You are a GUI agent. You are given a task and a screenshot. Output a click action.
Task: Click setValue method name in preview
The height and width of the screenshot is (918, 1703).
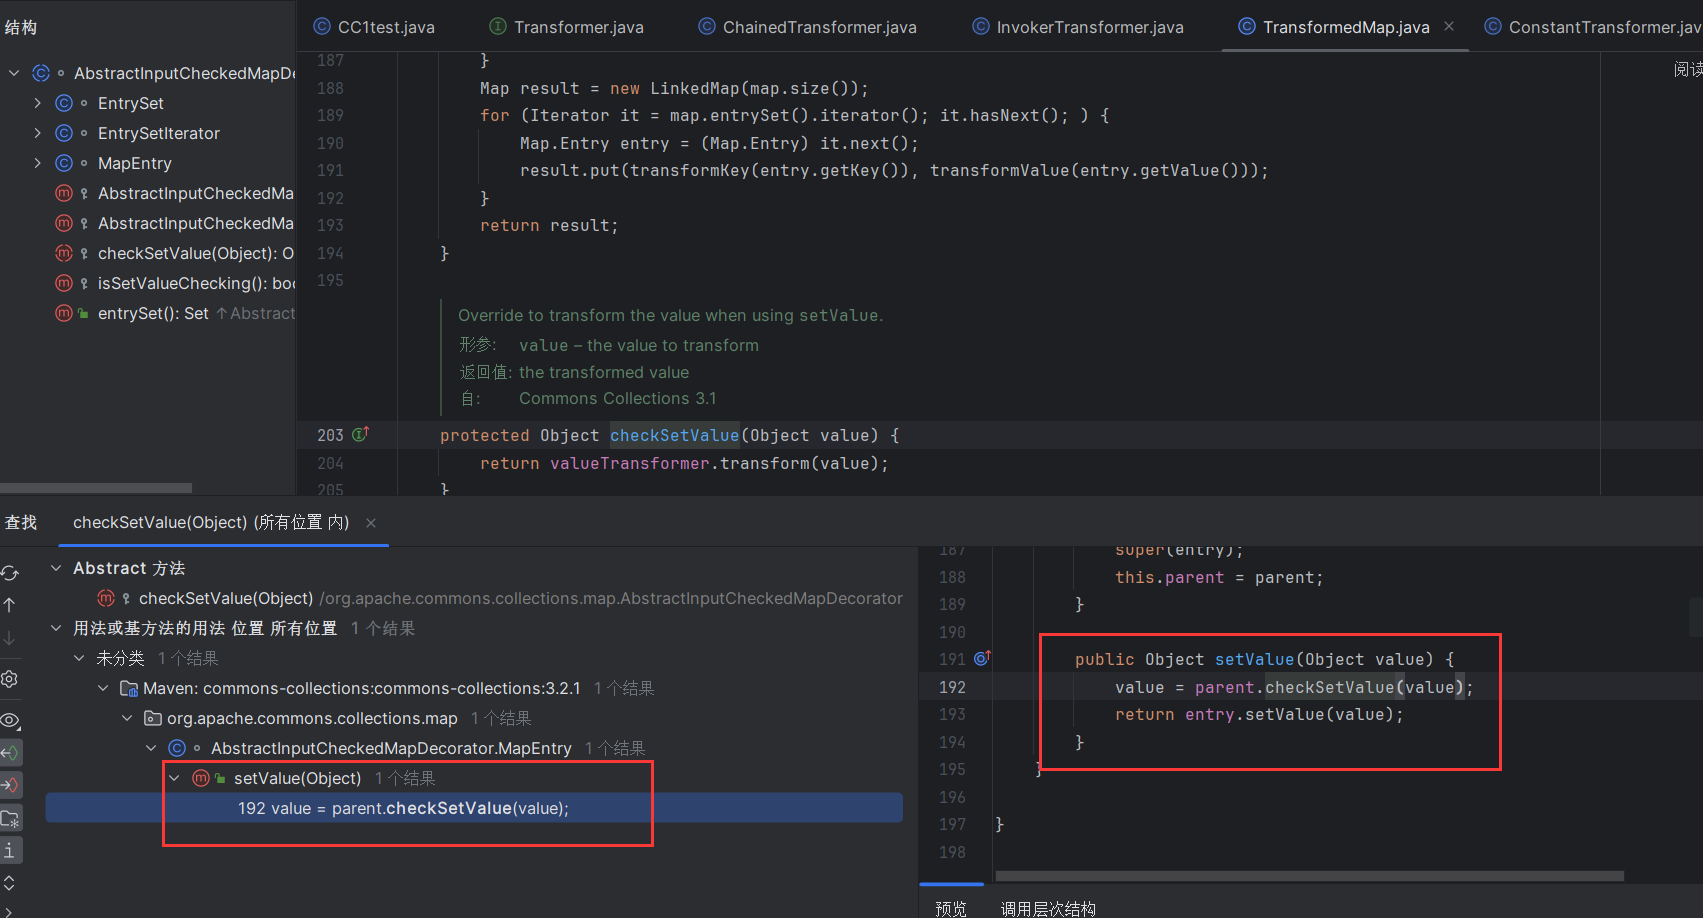1255,659
